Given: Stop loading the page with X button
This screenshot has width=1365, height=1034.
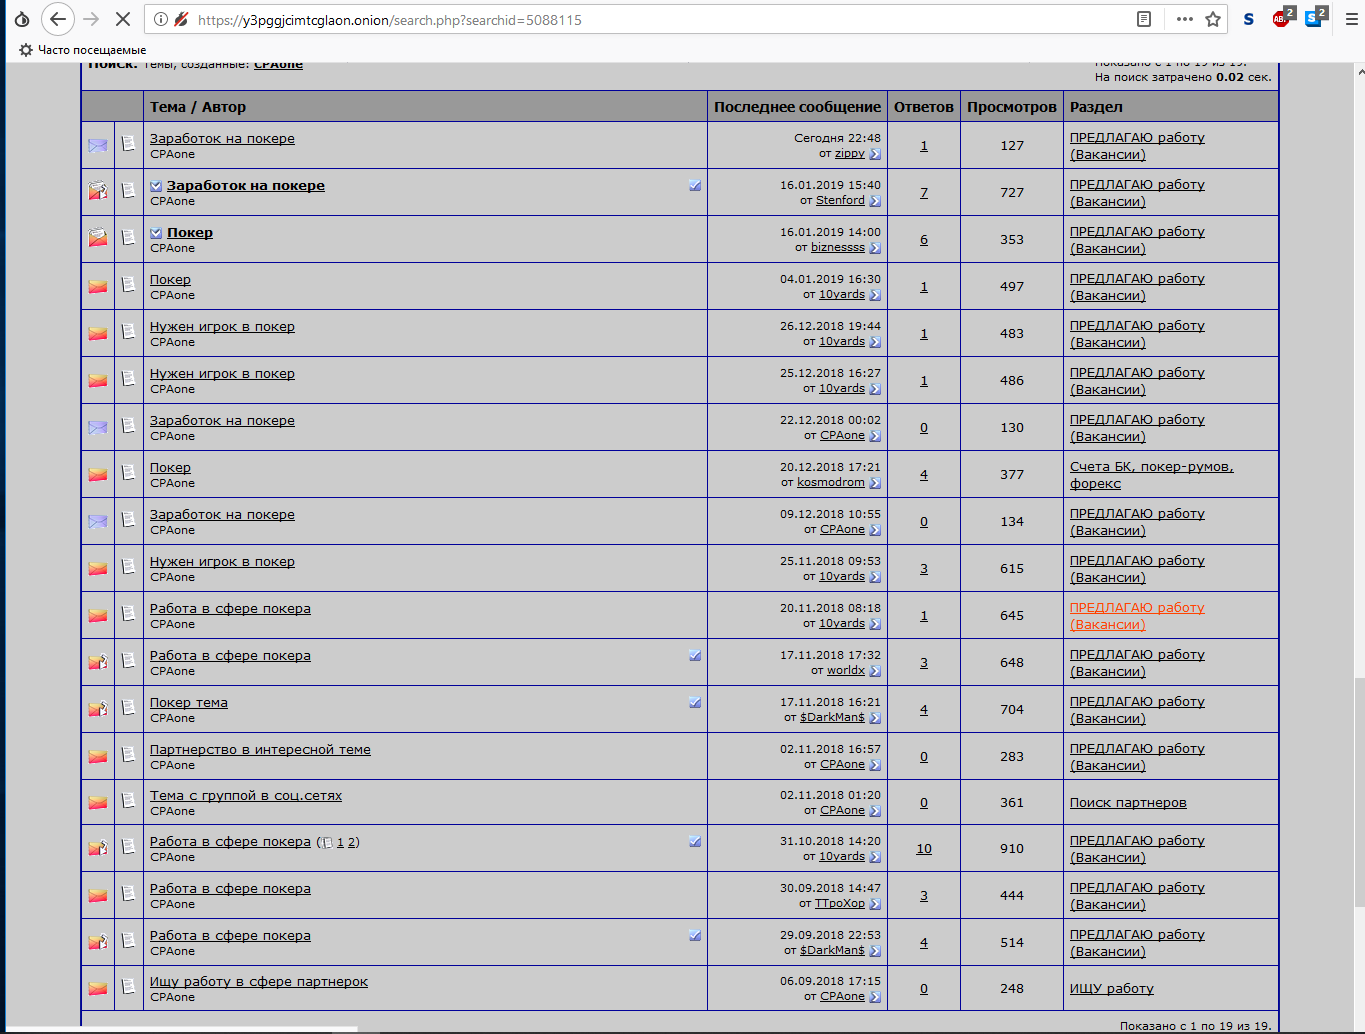Looking at the screenshot, I should (122, 19).
